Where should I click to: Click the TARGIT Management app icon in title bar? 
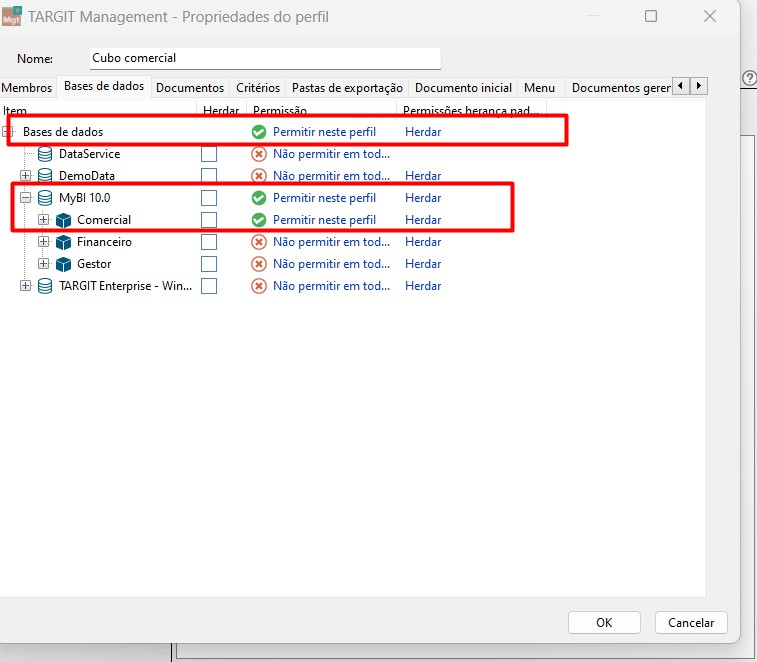(12, 15)
